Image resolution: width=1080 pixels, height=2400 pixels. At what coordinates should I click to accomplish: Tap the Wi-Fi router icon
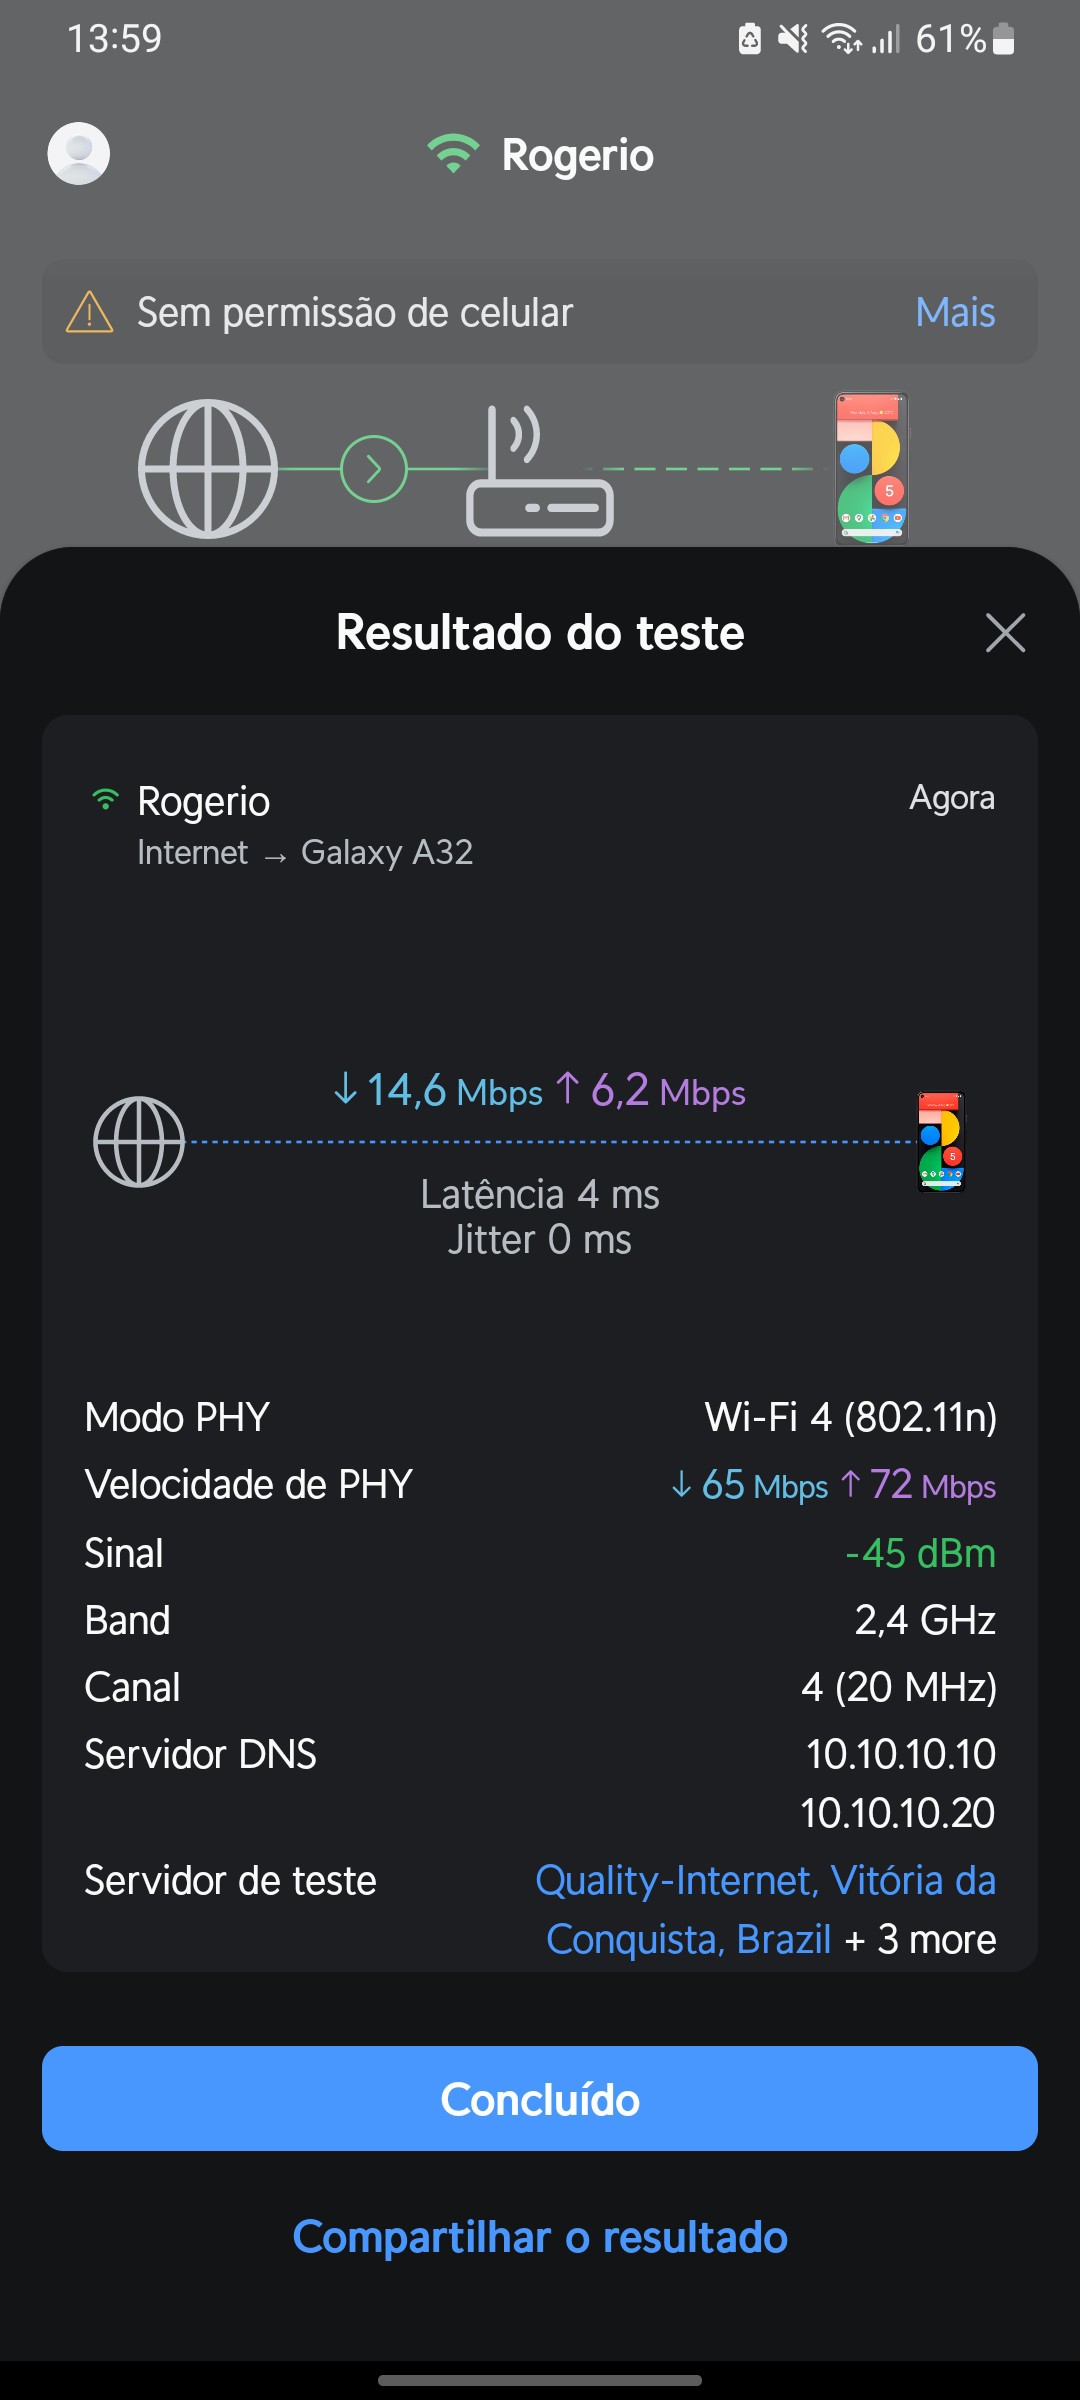click(x=539, y=472)
